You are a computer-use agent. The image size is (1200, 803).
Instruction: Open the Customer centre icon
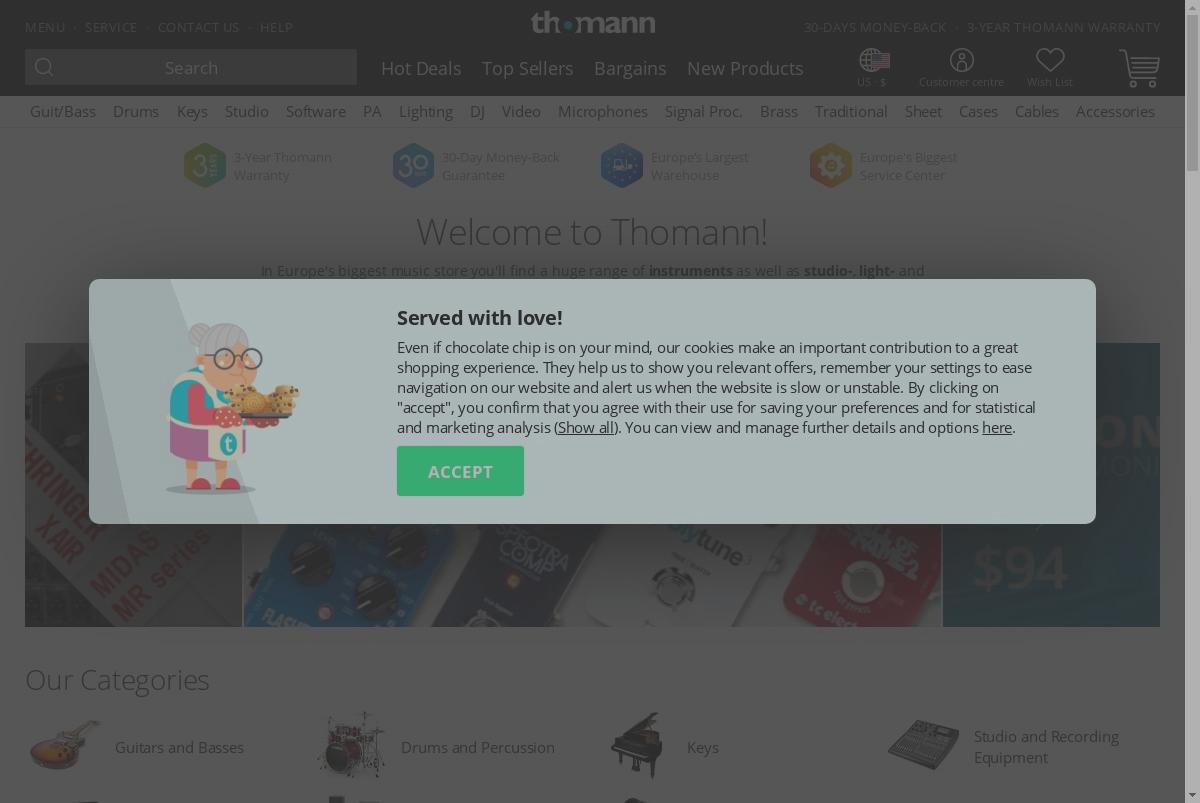[x=961, y=60]
